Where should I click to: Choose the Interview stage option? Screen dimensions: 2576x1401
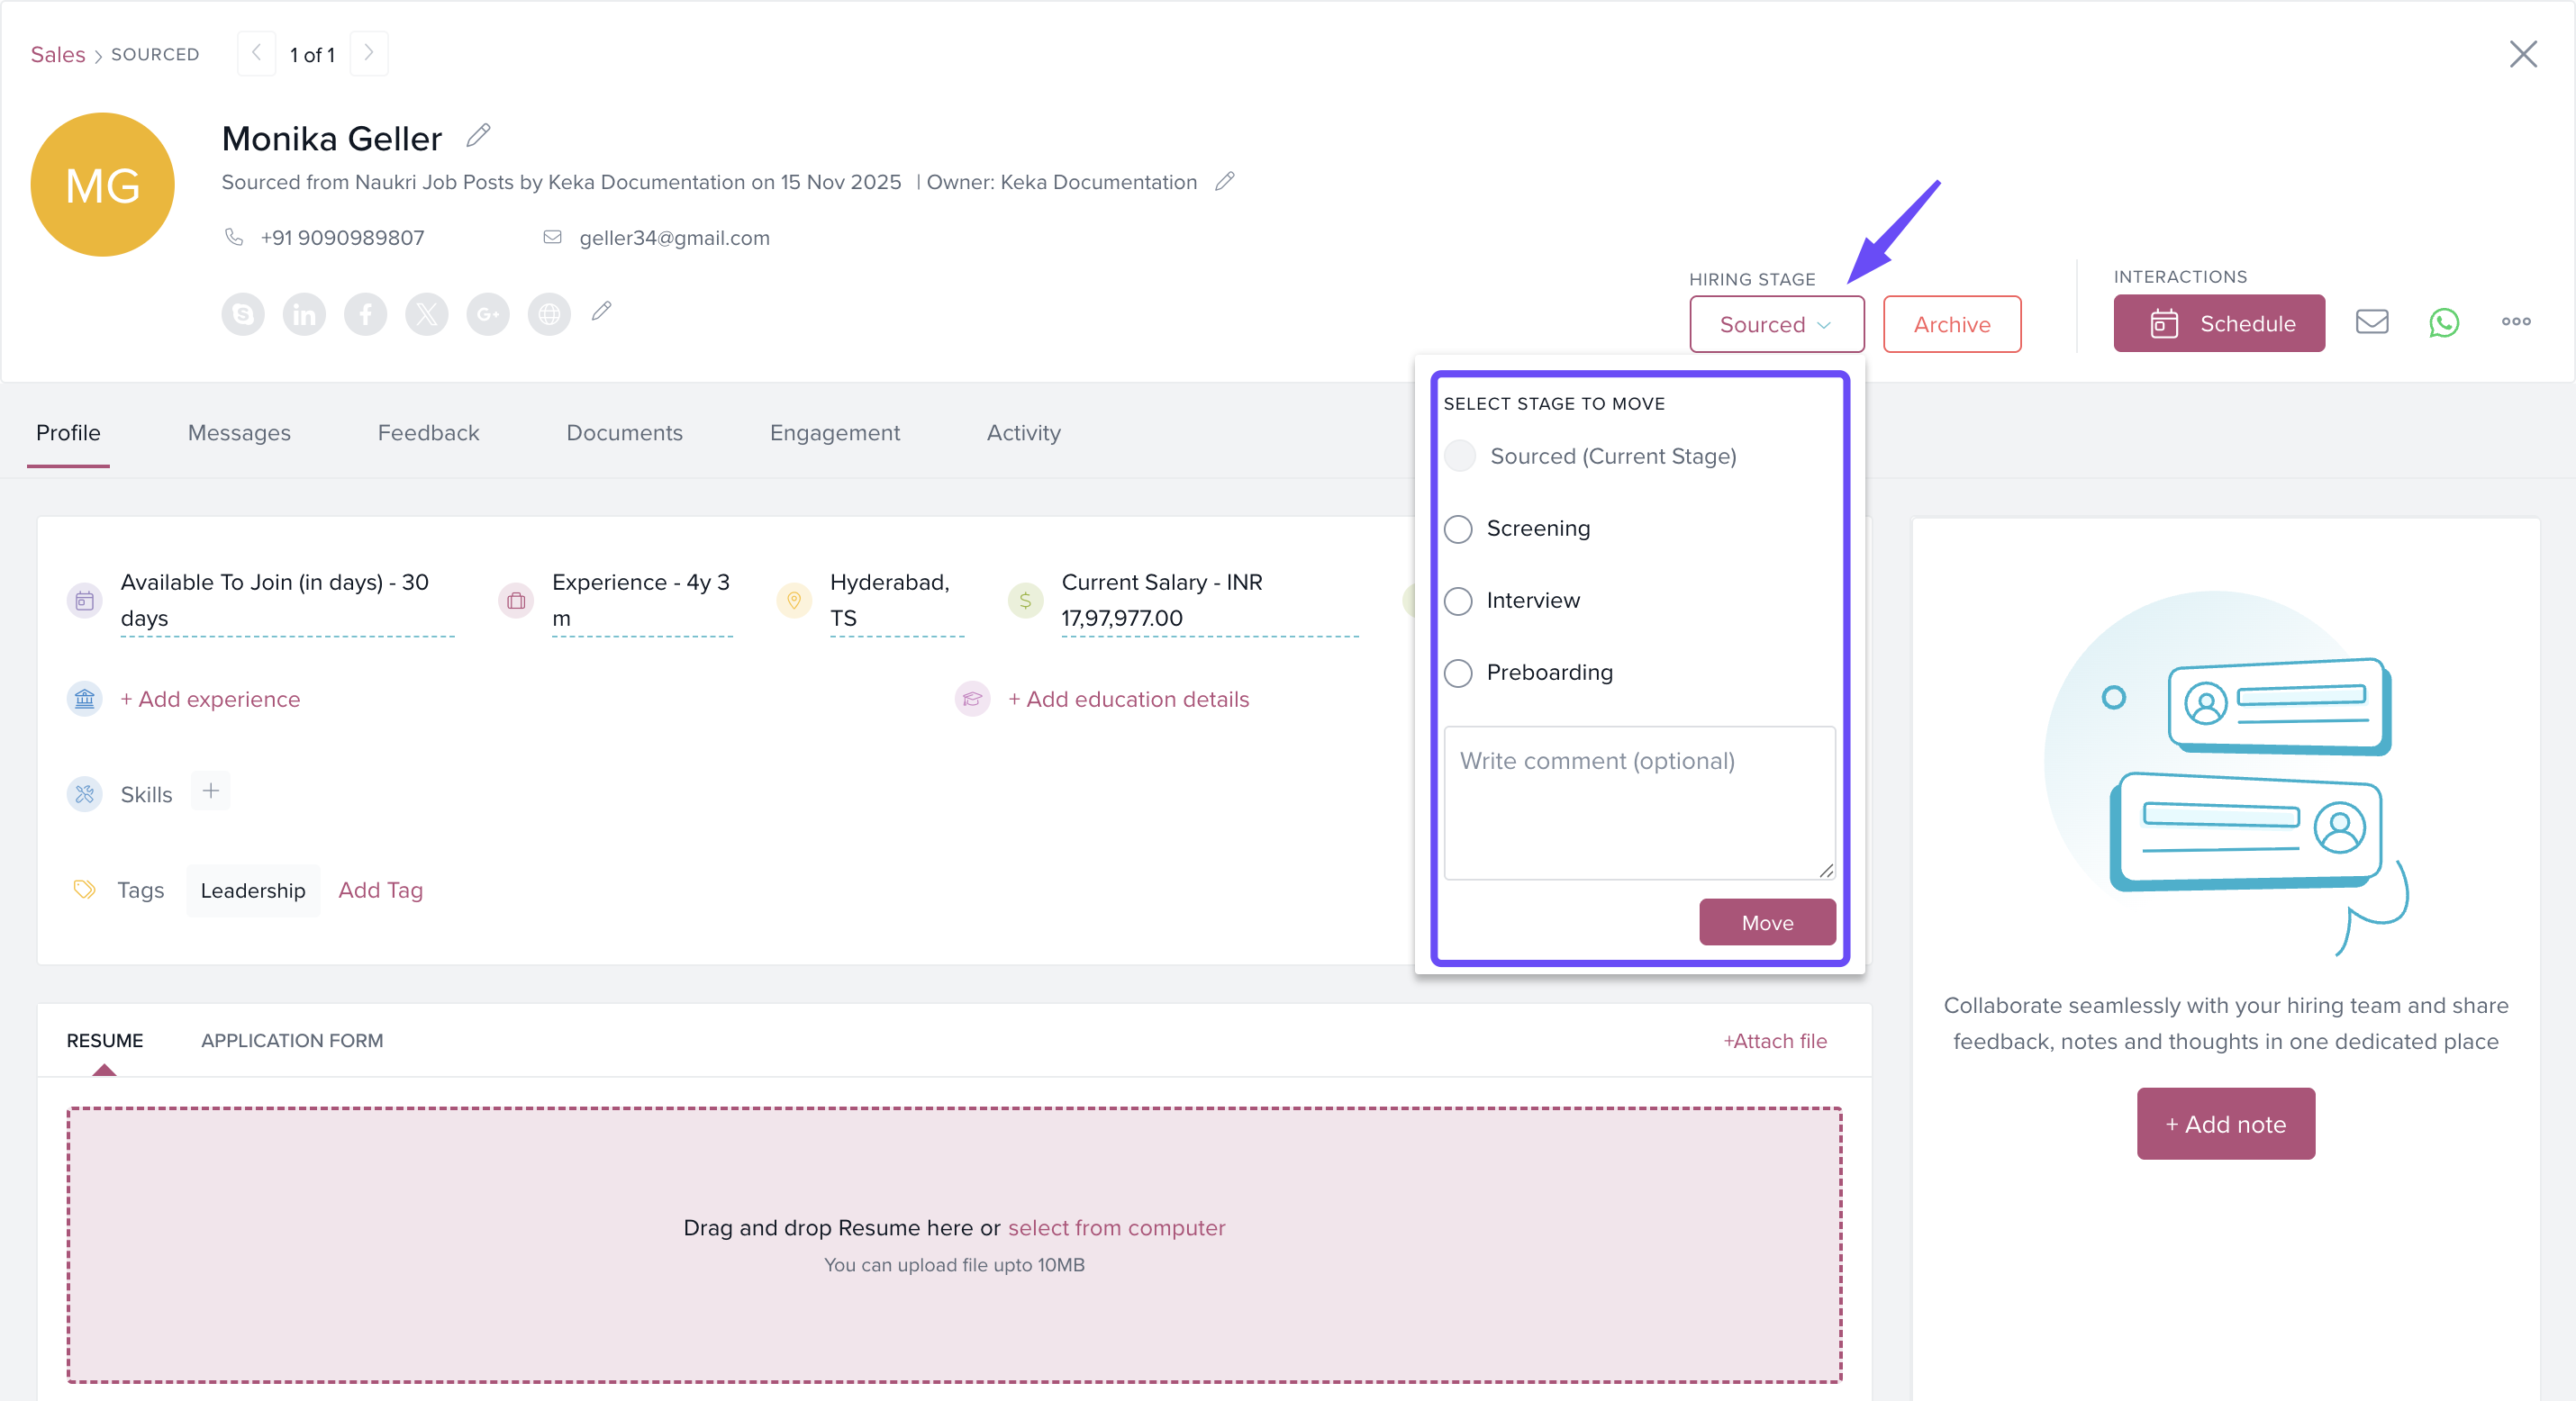tap(1458, 601)
